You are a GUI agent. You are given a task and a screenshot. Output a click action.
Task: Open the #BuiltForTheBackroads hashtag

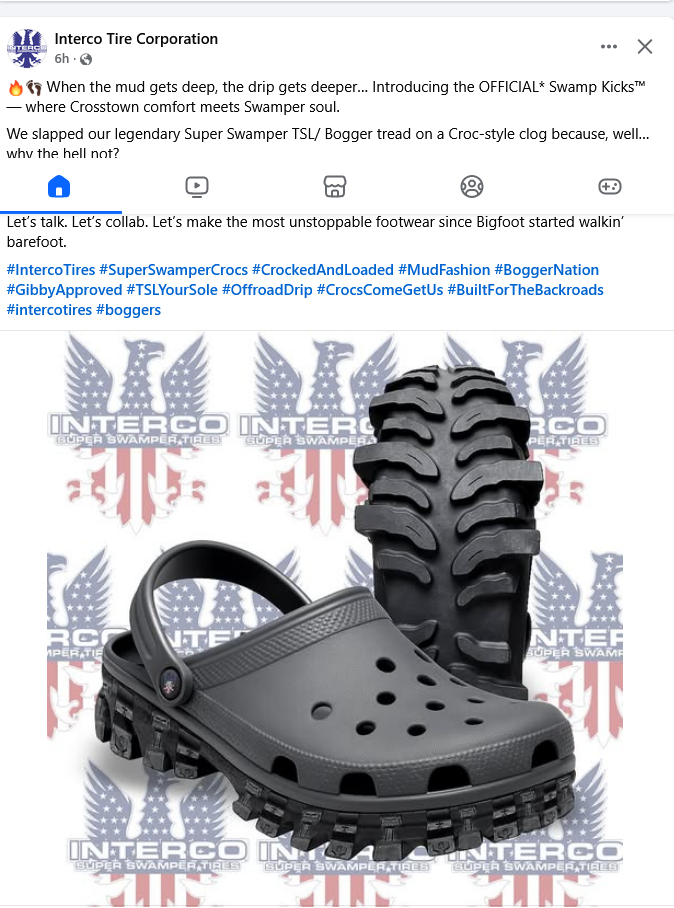pyautogui.click(x=526, y=290)
